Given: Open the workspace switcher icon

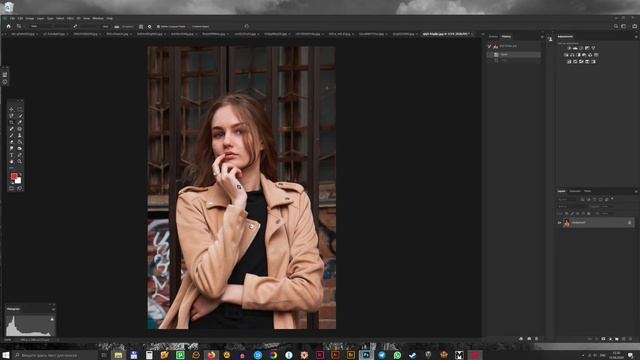Looking at the screenshot, I should 624,26.
